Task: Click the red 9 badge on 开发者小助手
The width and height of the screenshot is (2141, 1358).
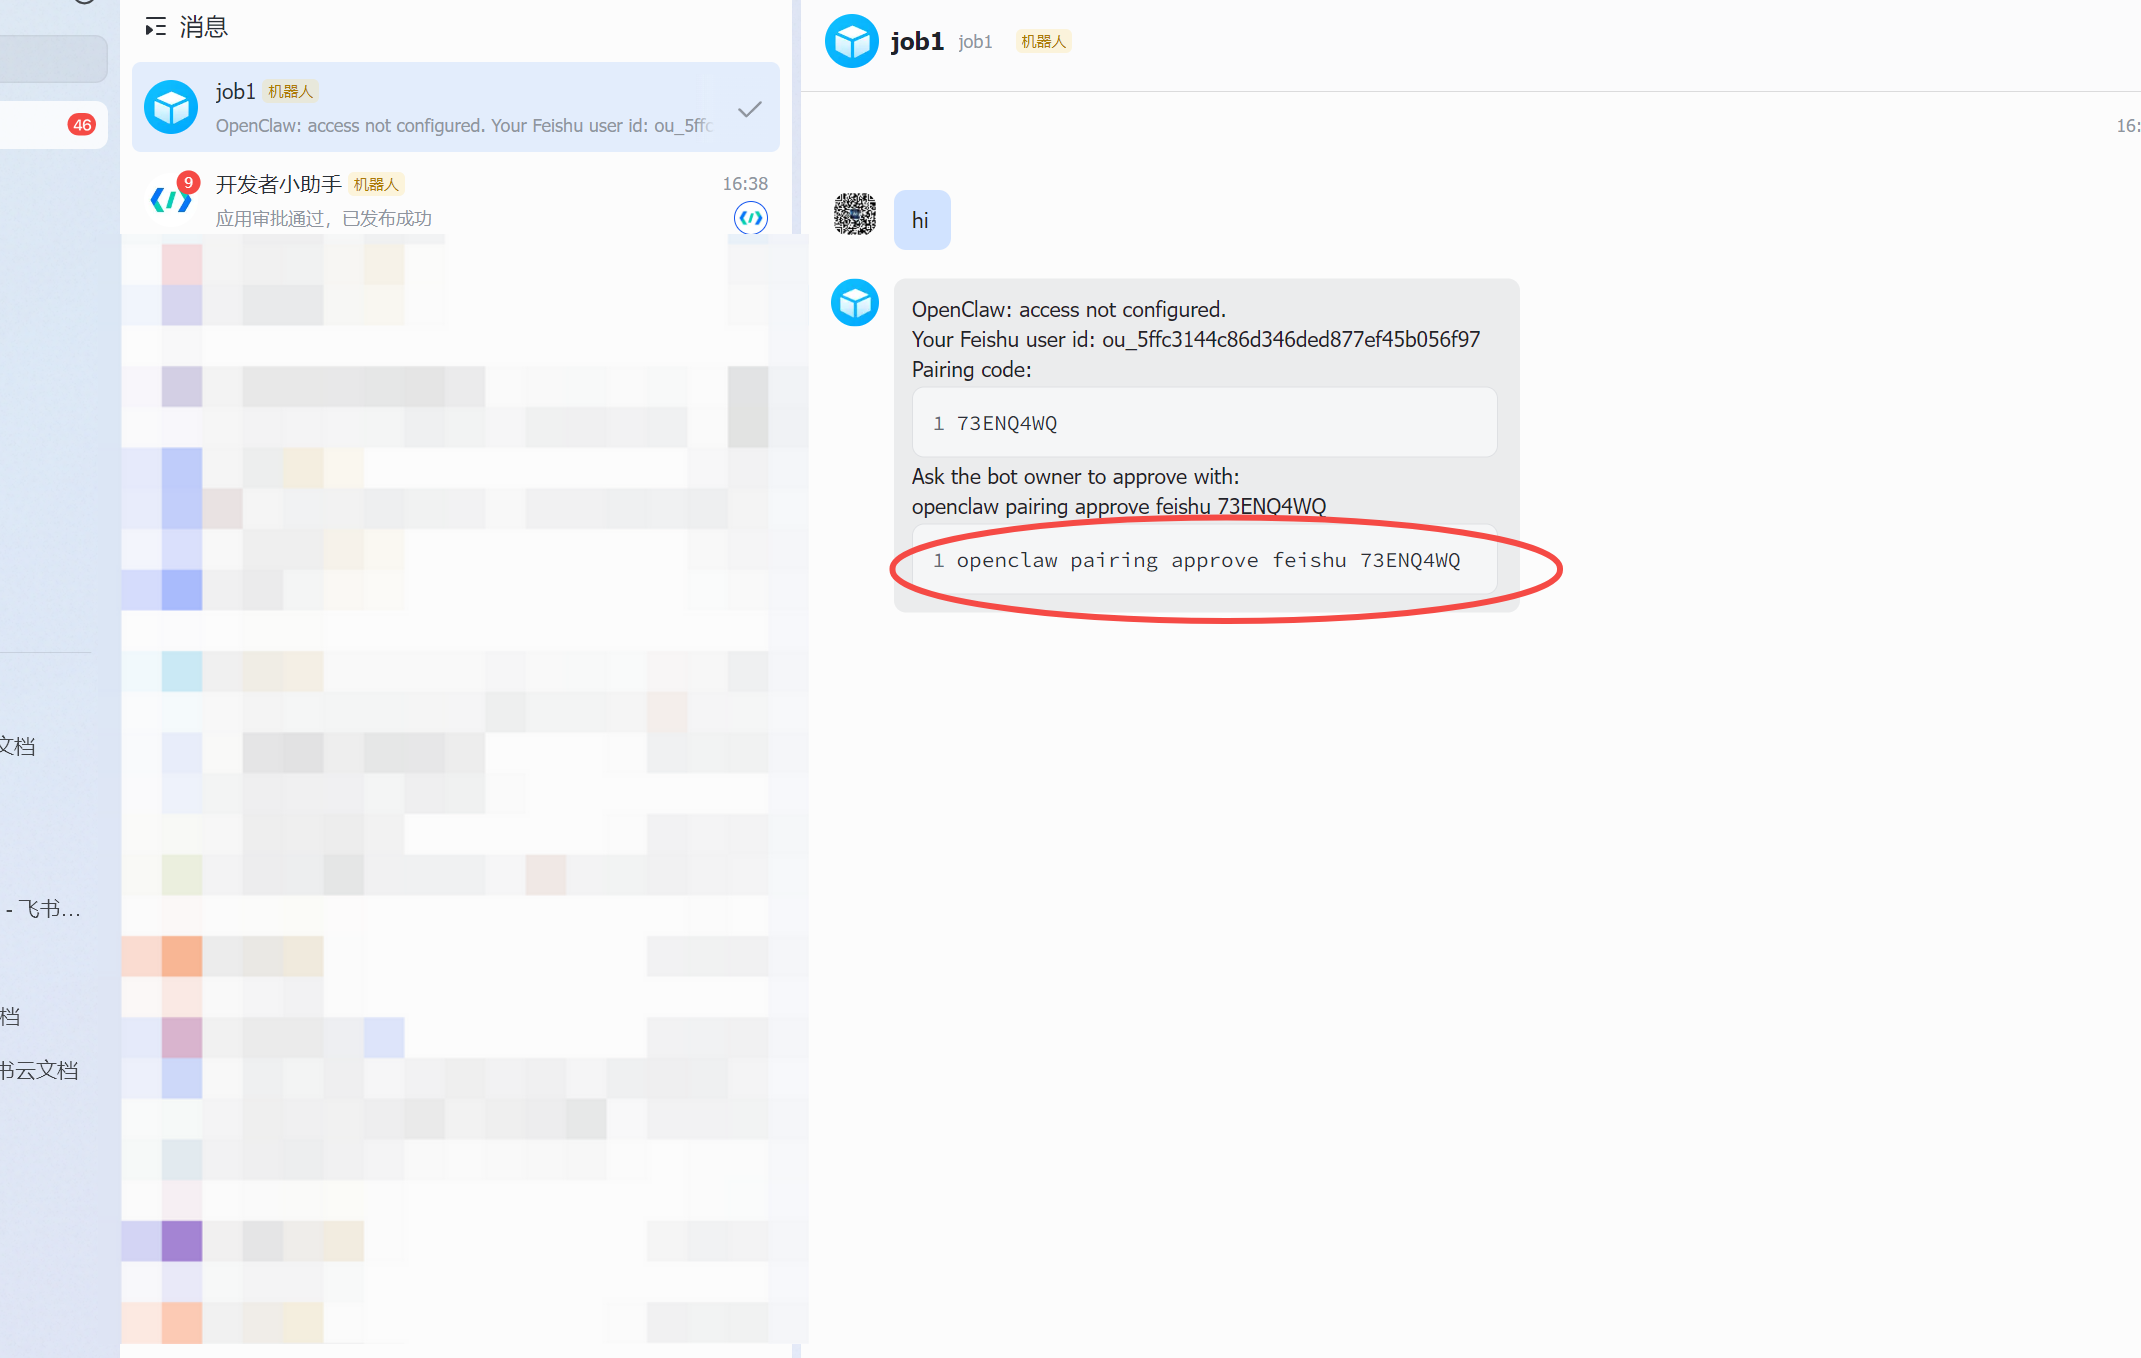Action: click(188, 182)
